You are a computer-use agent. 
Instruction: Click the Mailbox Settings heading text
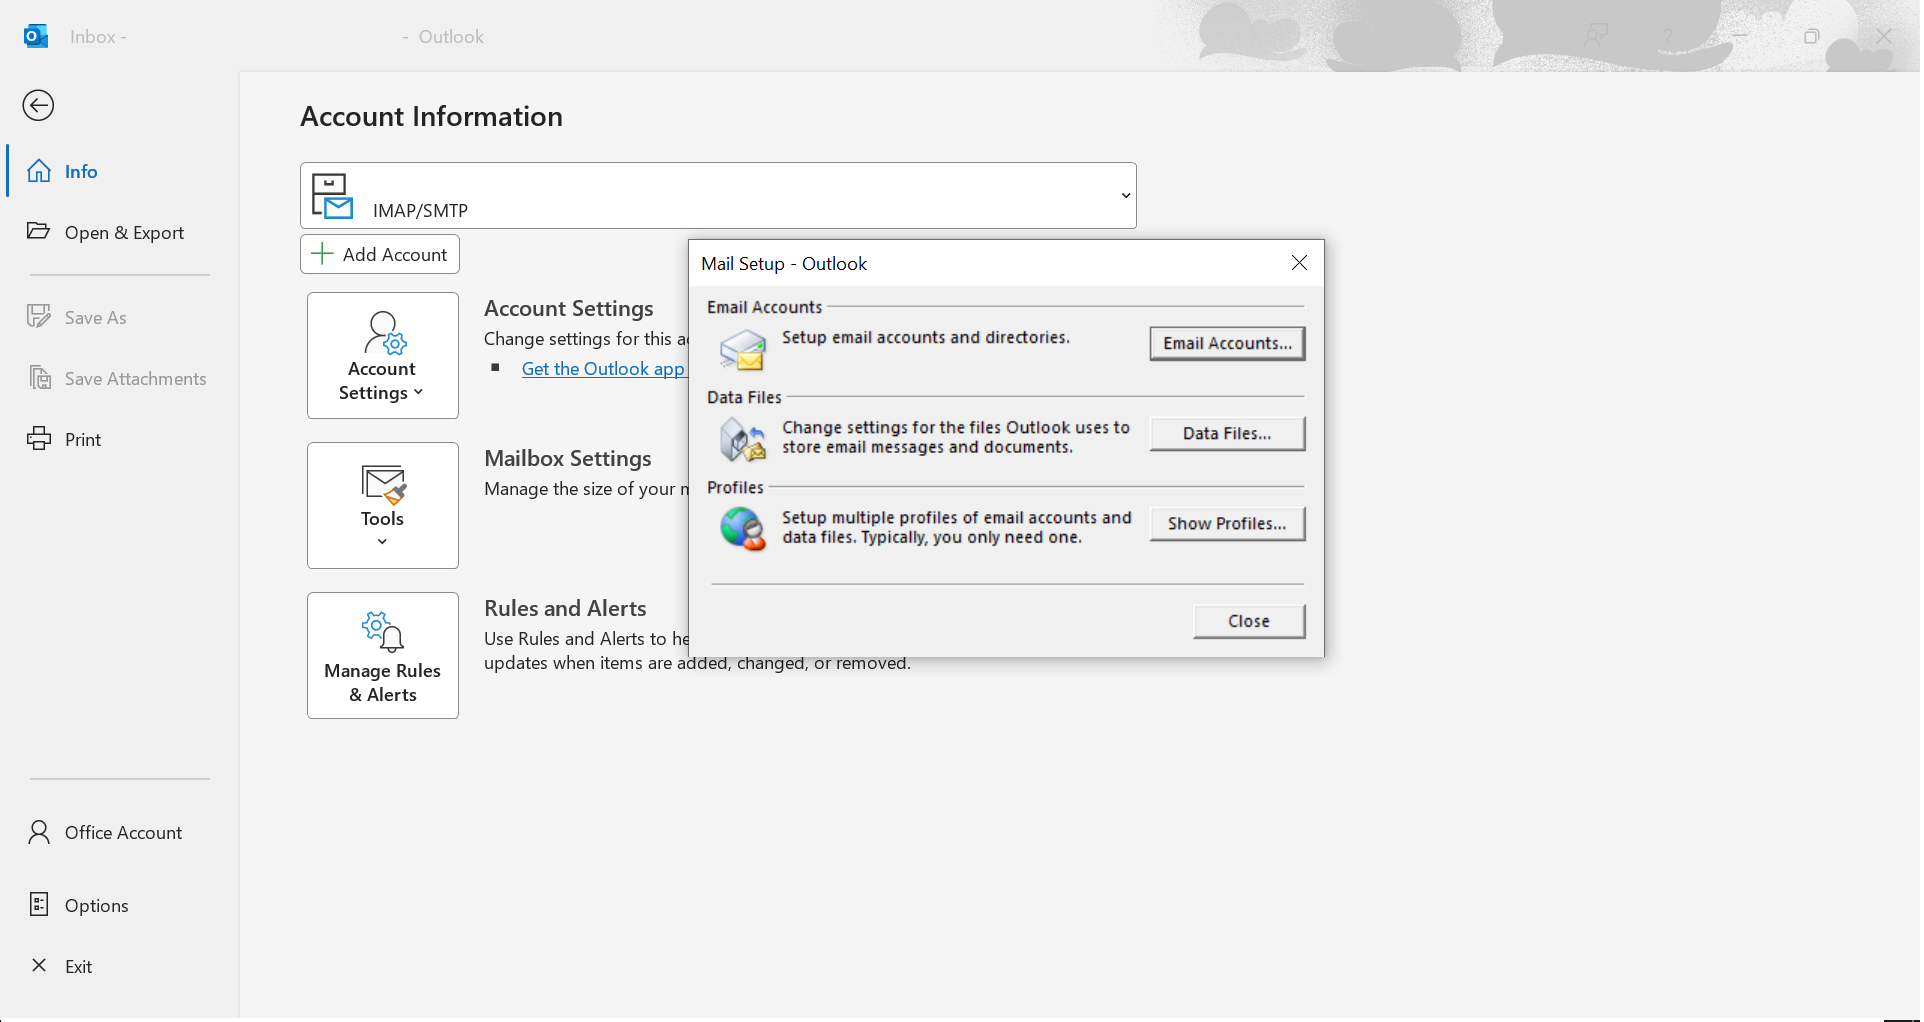(x=568, y=458)
